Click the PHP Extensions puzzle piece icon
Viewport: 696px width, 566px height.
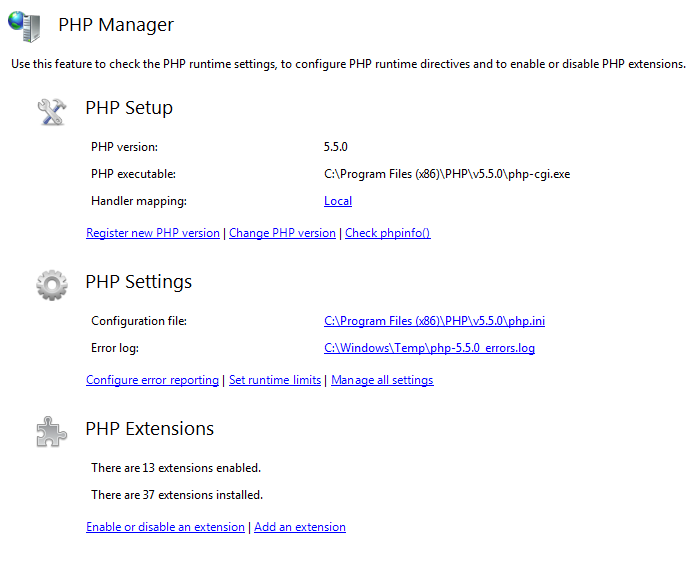click(x=51, y=431)
